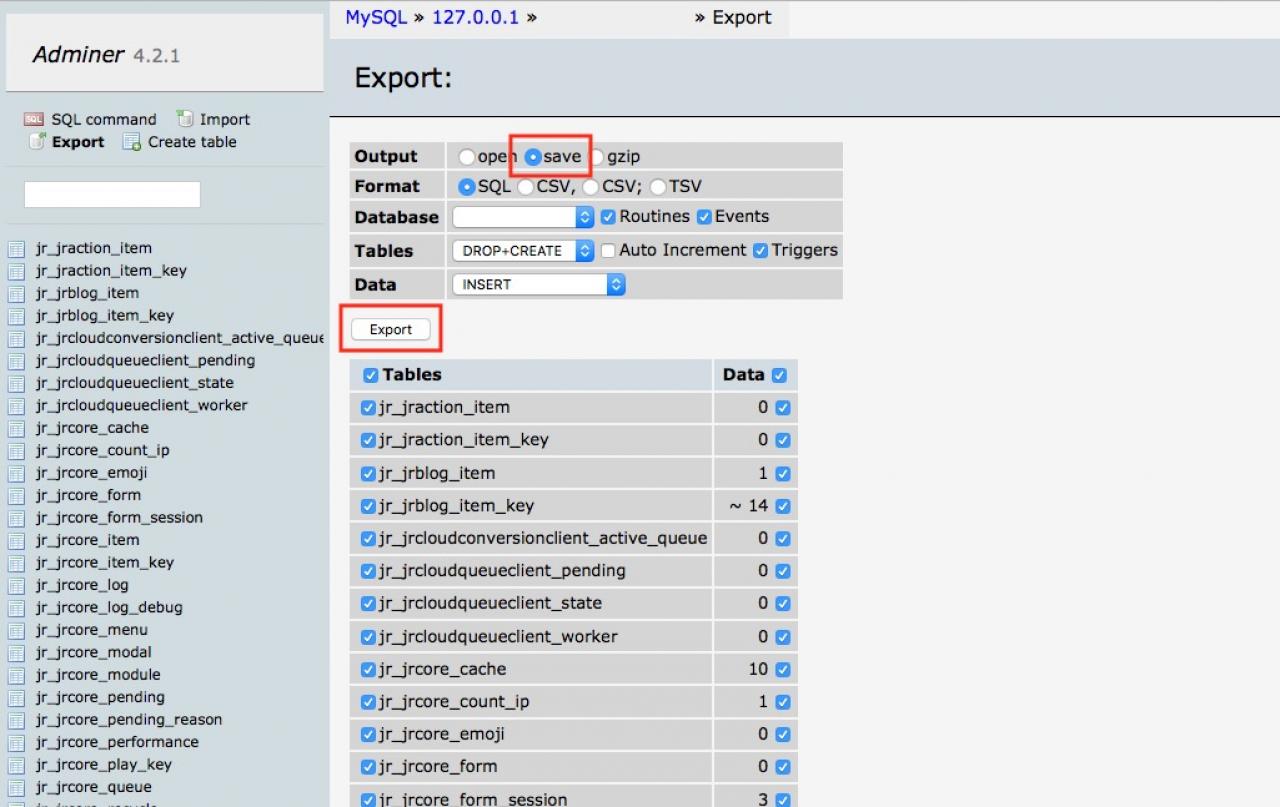This screenshot has width=1280, height=807.
Task: Choose TSV format radio button
Action: click(657, 187)
